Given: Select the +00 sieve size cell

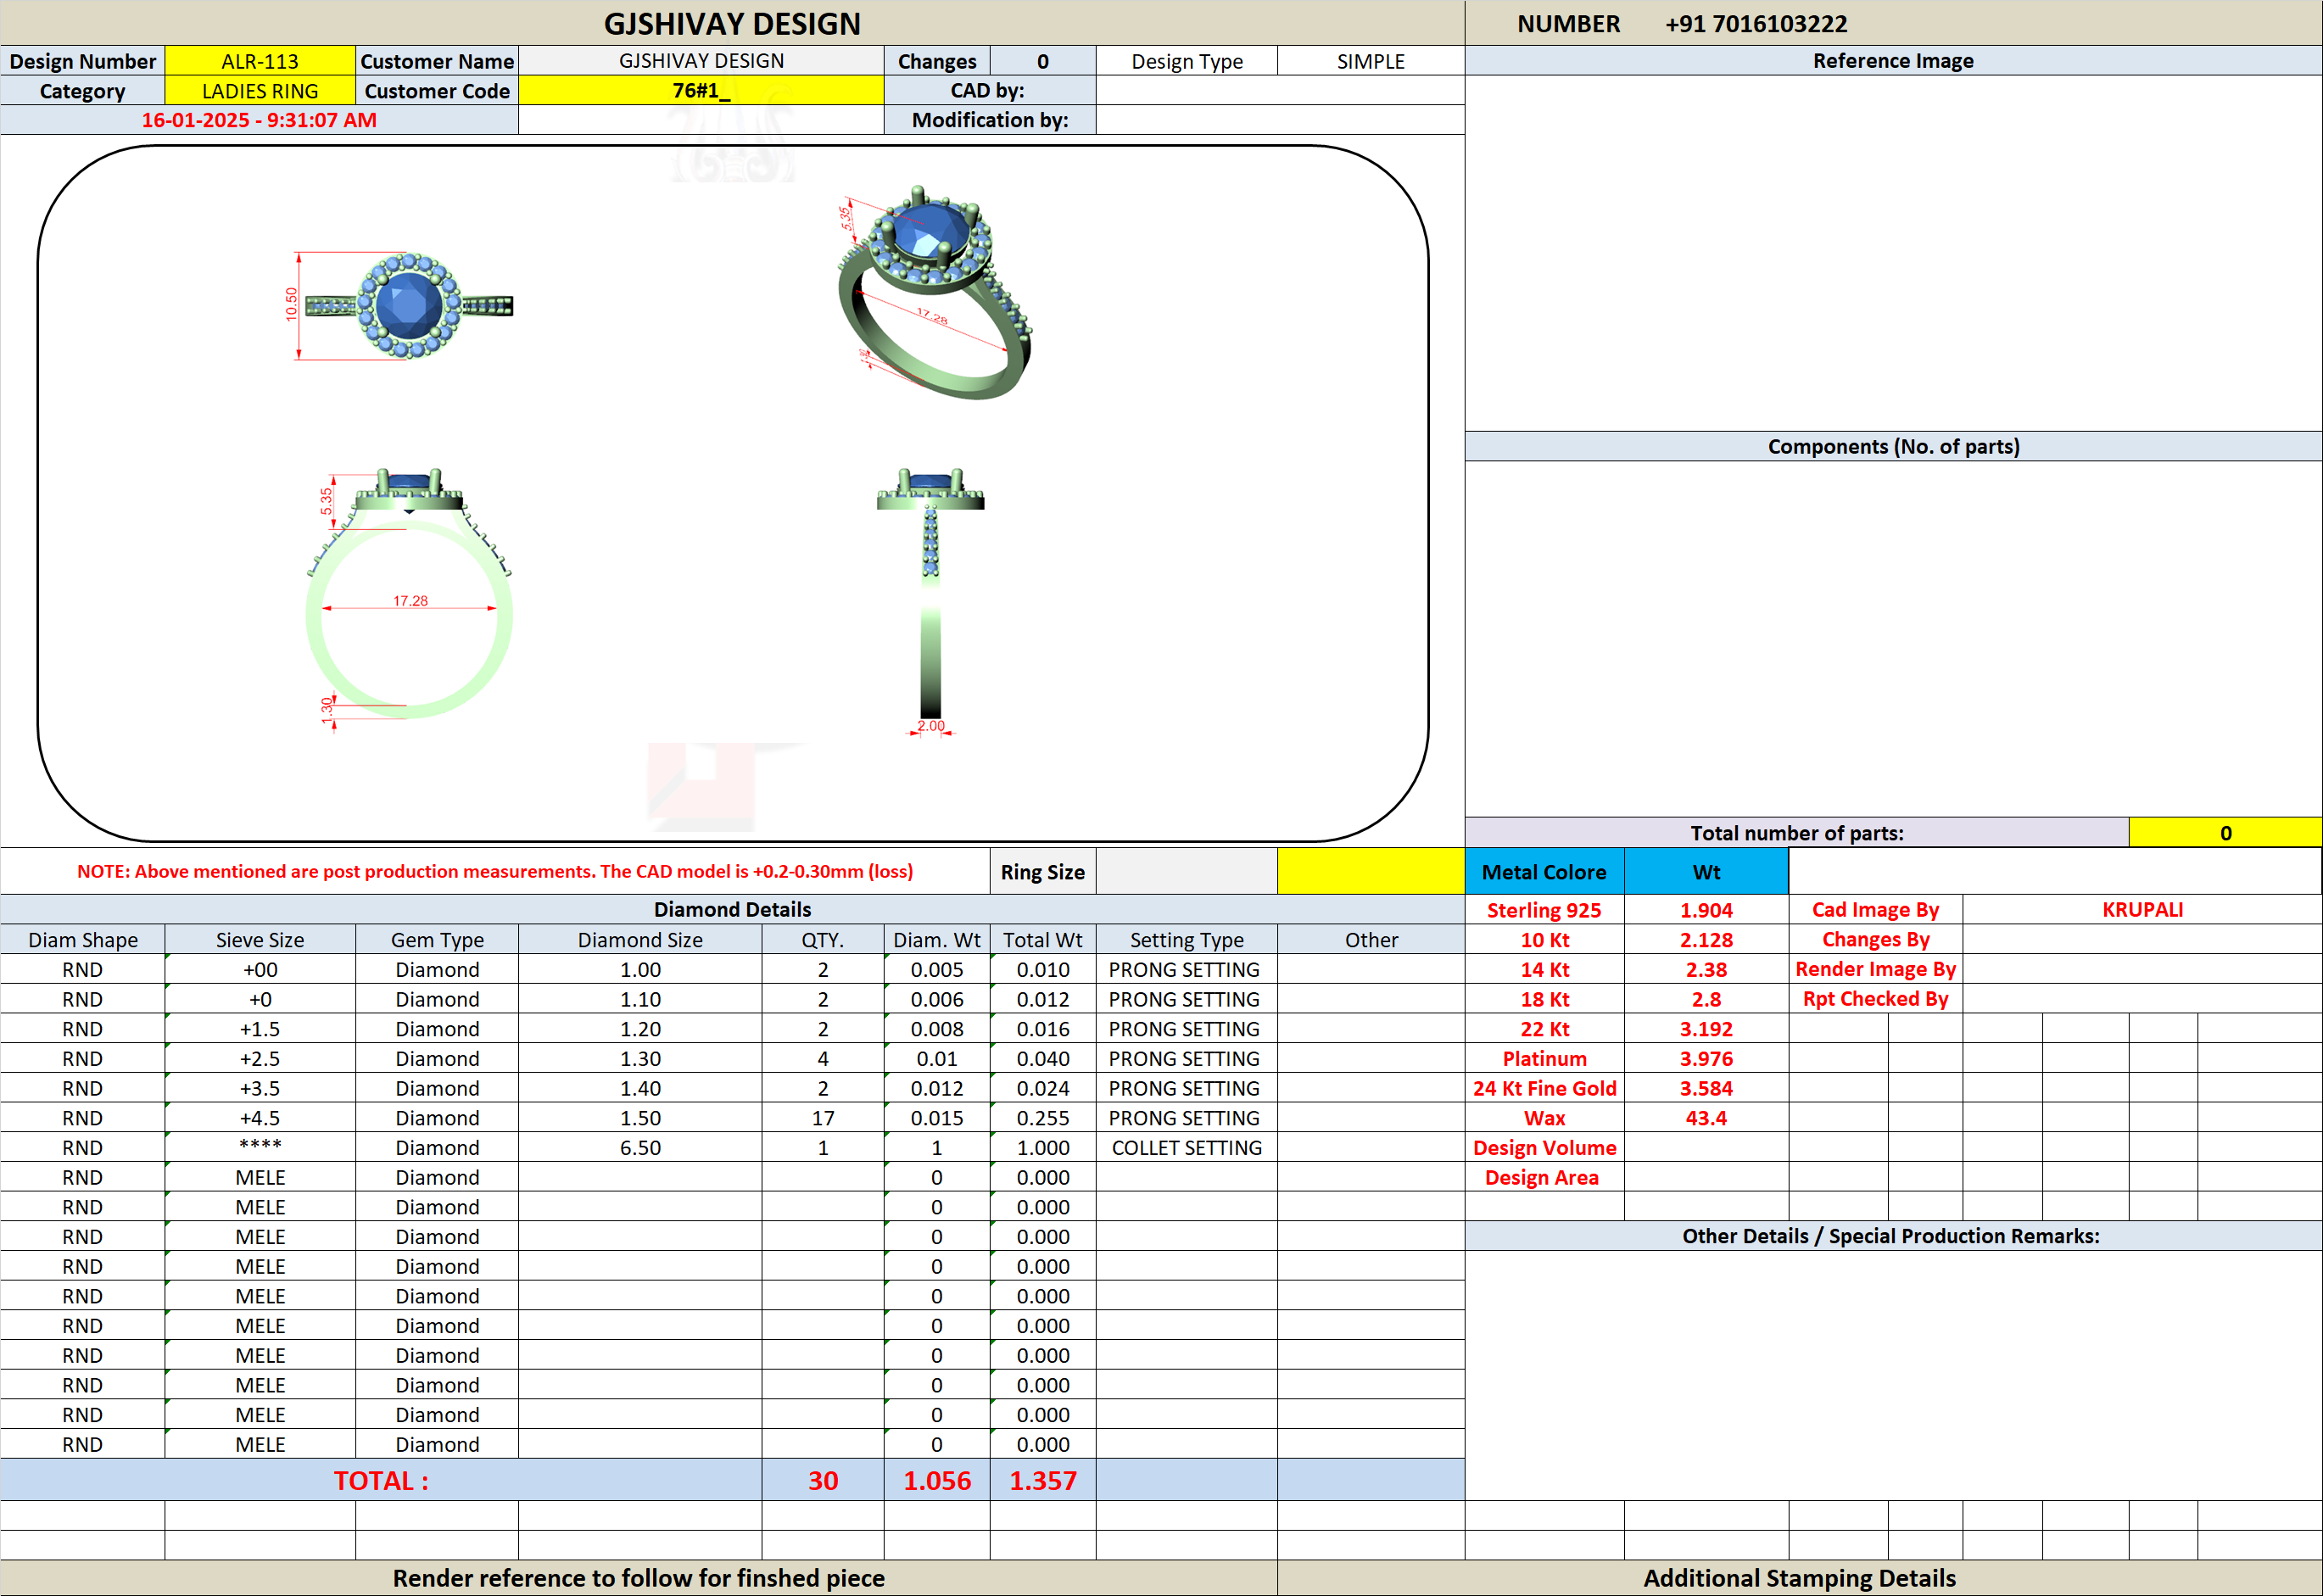Looking at the screenshot, I should [x=260, y=969].
